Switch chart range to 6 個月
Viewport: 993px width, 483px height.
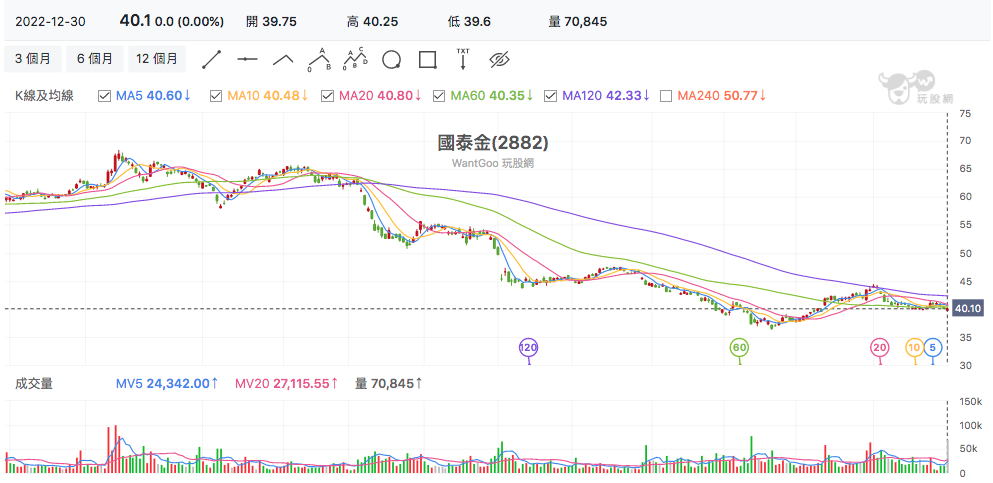pos(95,59)
